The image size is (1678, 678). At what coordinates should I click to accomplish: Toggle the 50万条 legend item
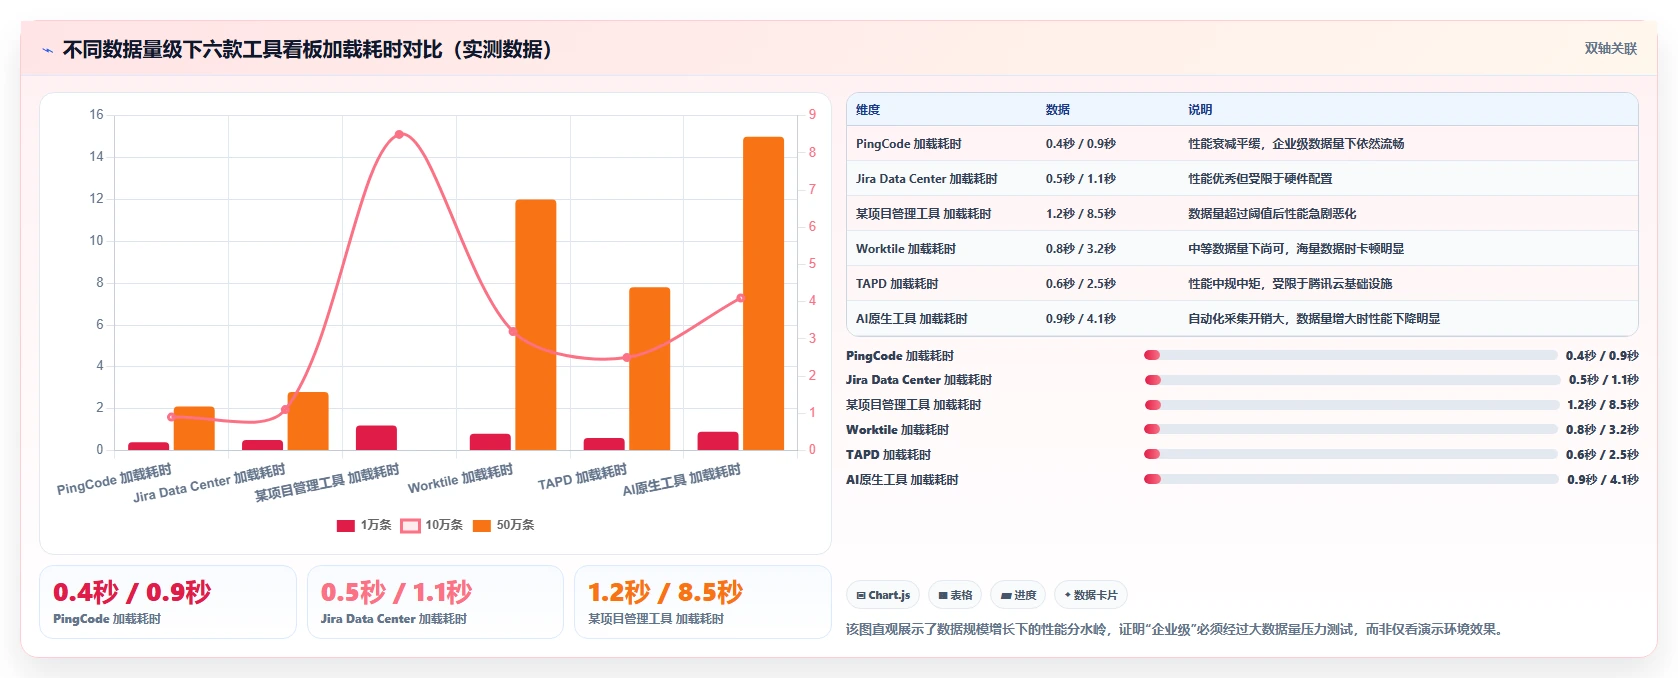coord(504,525)
